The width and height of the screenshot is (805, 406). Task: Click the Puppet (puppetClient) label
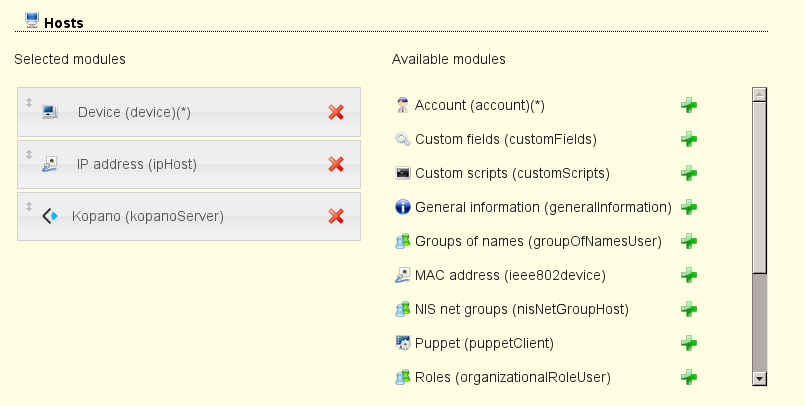tap(484, 343)
